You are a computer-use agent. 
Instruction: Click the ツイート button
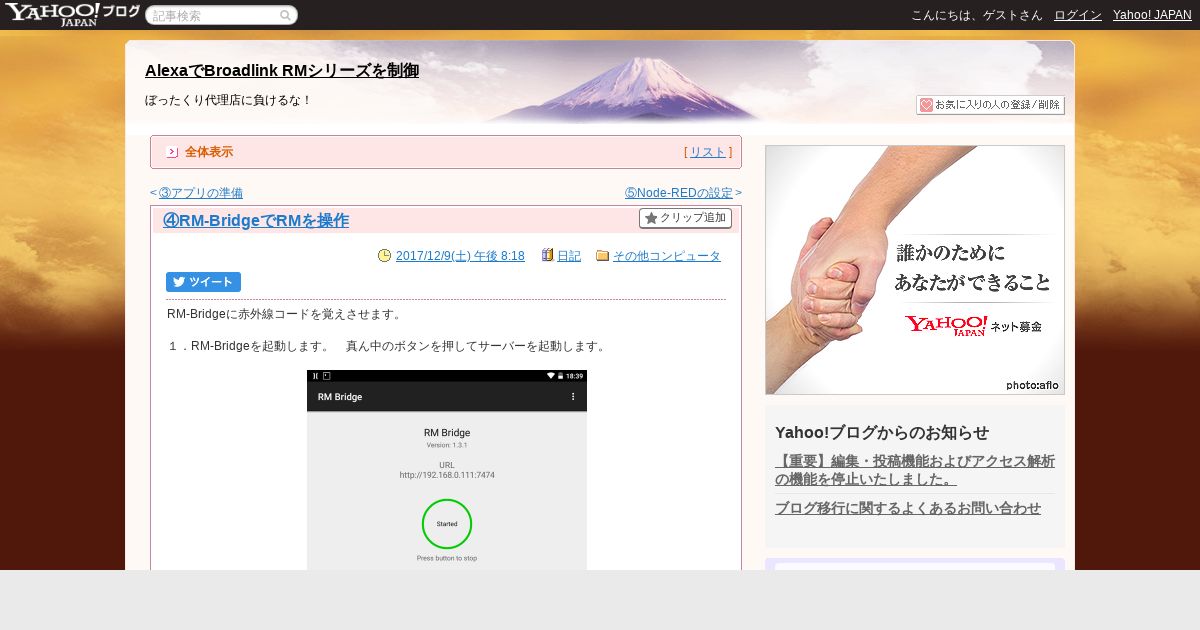coord(203,282)
